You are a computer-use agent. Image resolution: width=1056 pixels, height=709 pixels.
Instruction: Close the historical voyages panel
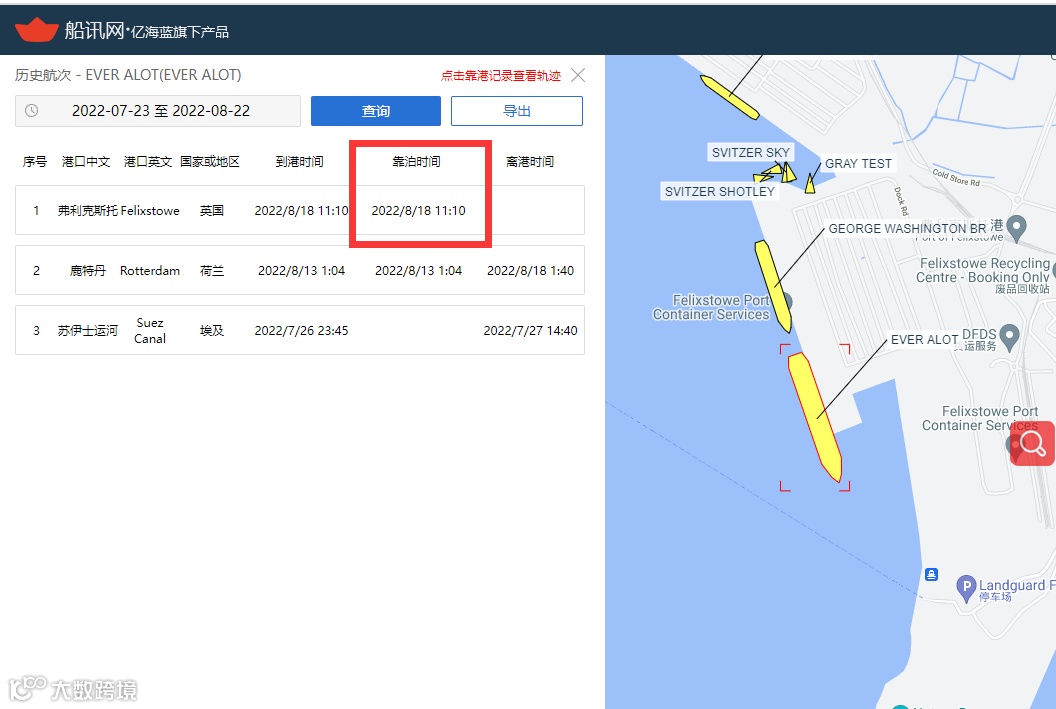578,75
